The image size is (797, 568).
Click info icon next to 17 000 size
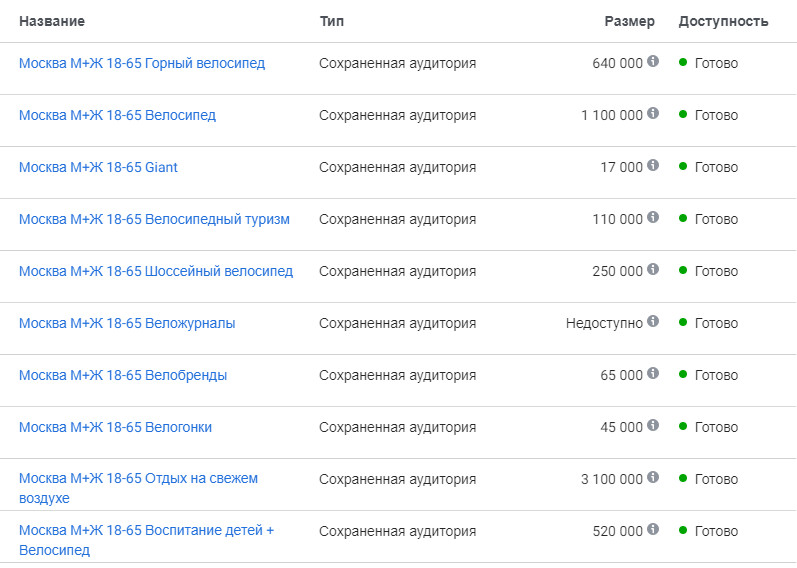point(653,166)
